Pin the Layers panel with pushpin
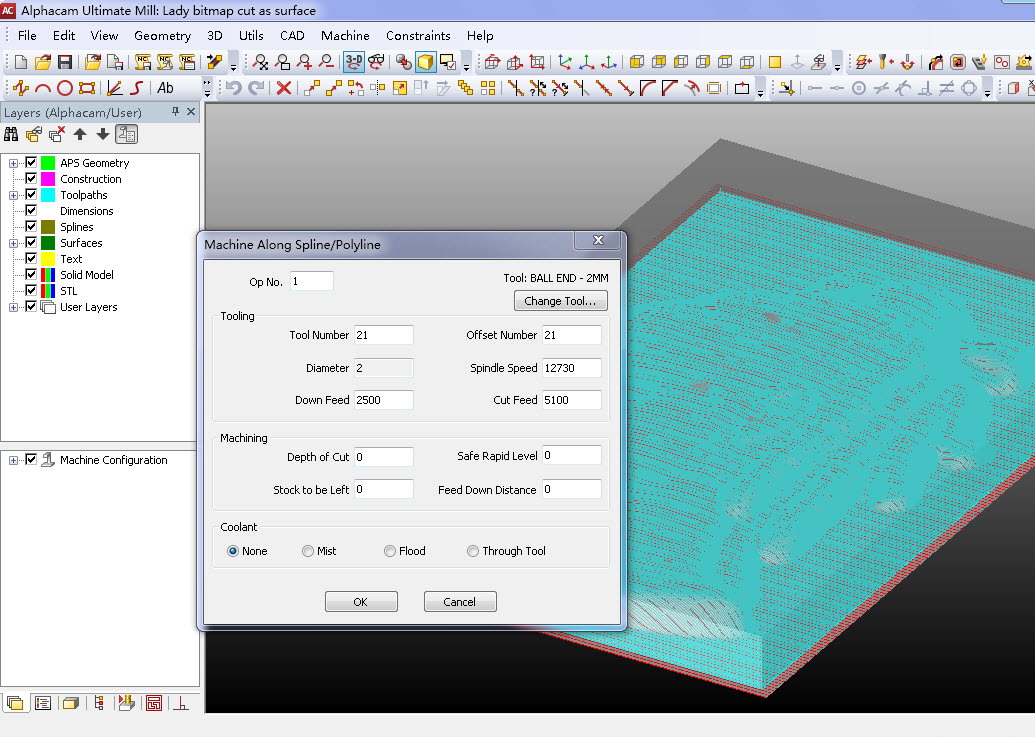1035x737 pixels. 175,112
